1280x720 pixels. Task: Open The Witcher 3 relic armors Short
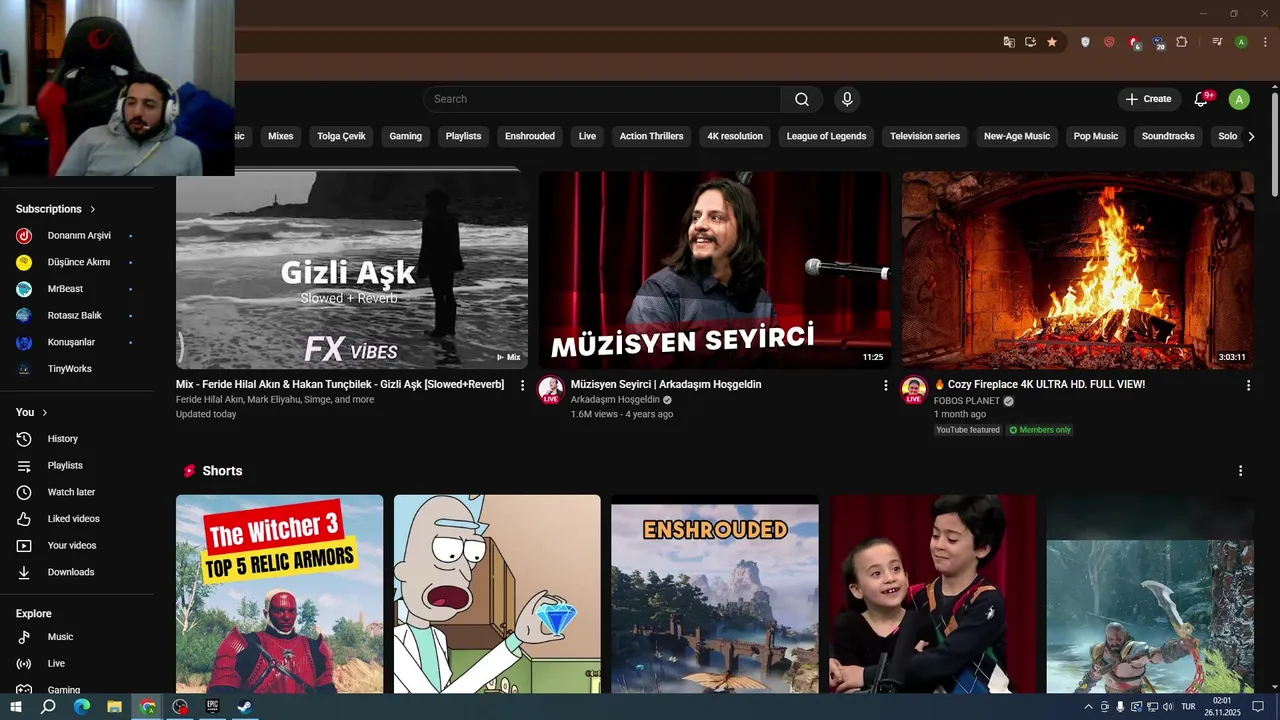pos(279,594)
